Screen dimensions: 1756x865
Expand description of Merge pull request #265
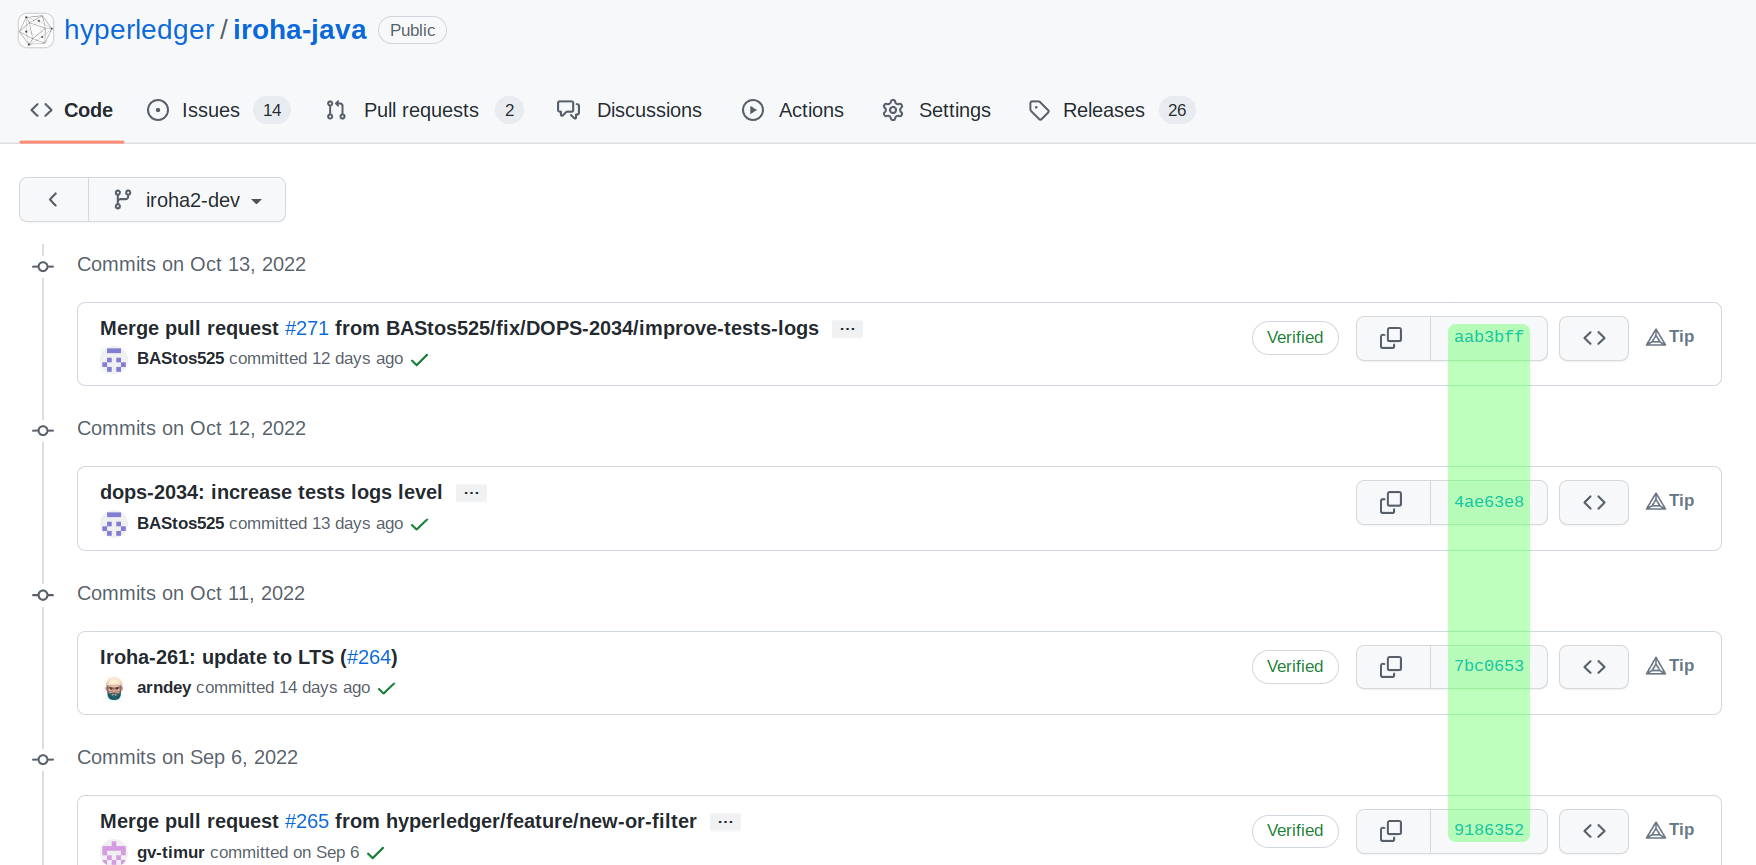click(x=725, y=822)
